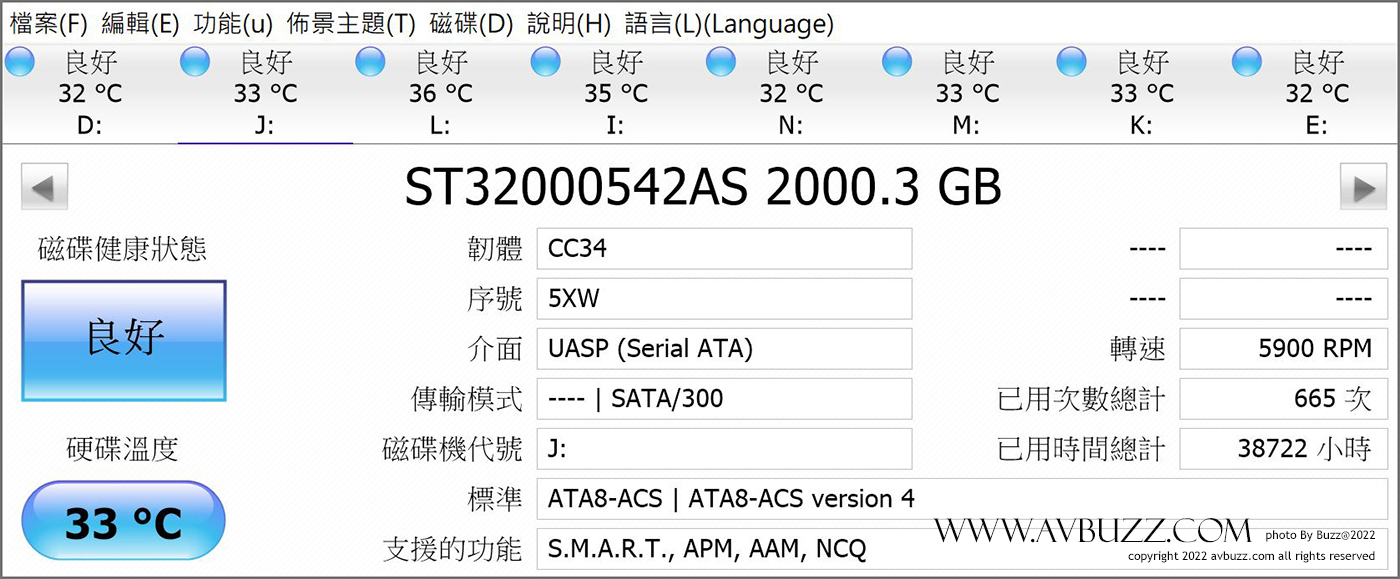
Task: Open the 說明(H) menu
Action: pyautogui.click(x=569, y=23)
